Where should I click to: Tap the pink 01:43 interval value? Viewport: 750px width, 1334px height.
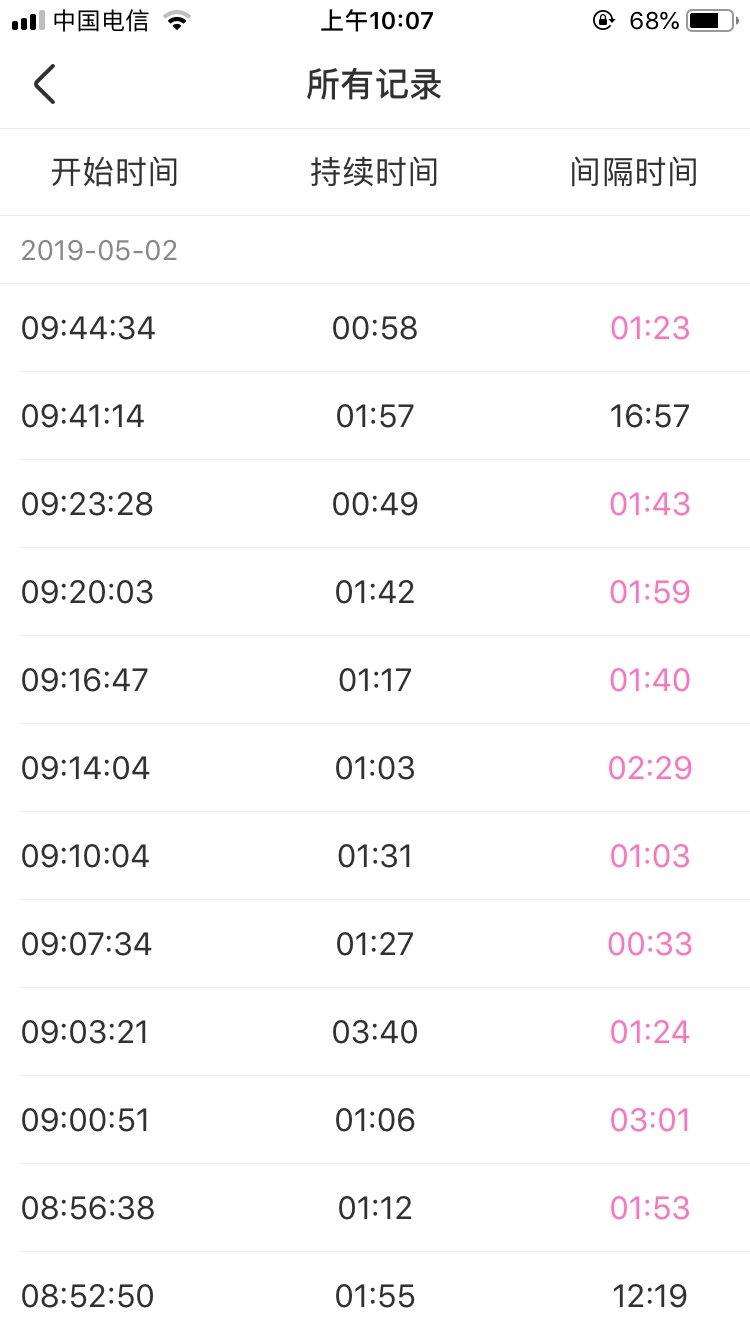click(650, 504)
